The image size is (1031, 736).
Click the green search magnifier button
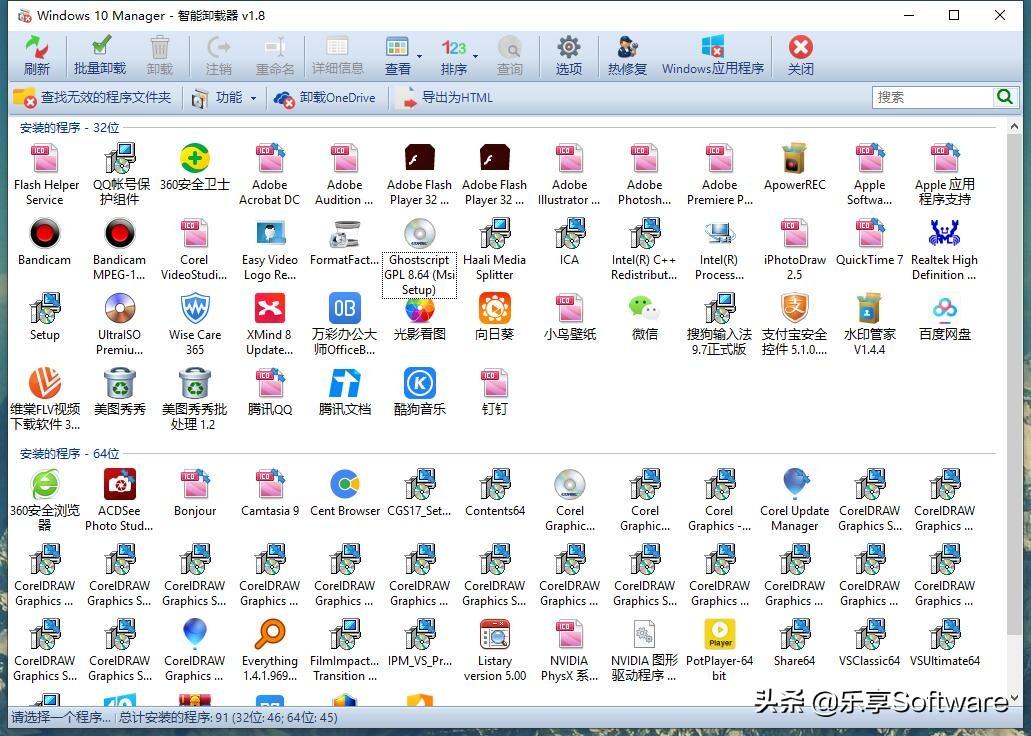(1005, 97)
